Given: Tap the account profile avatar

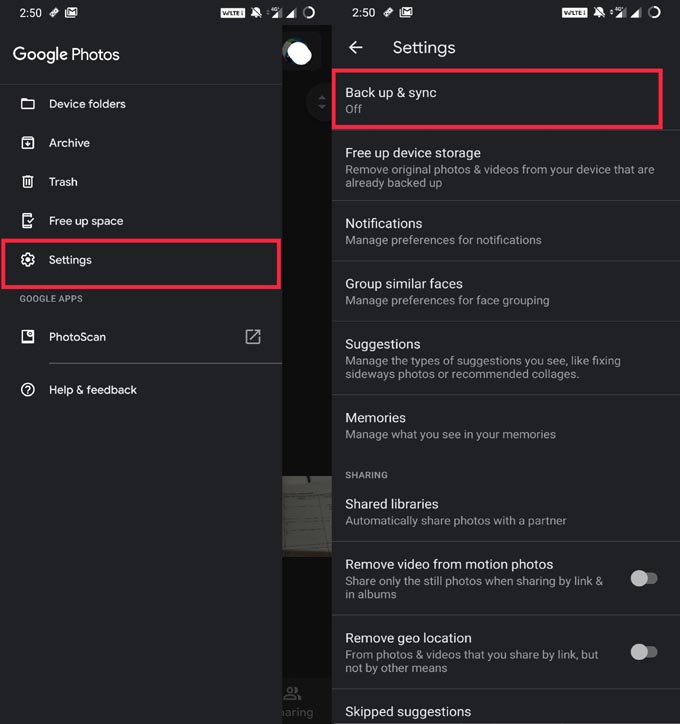Looking at the screenshot, I should pos(298,53).
